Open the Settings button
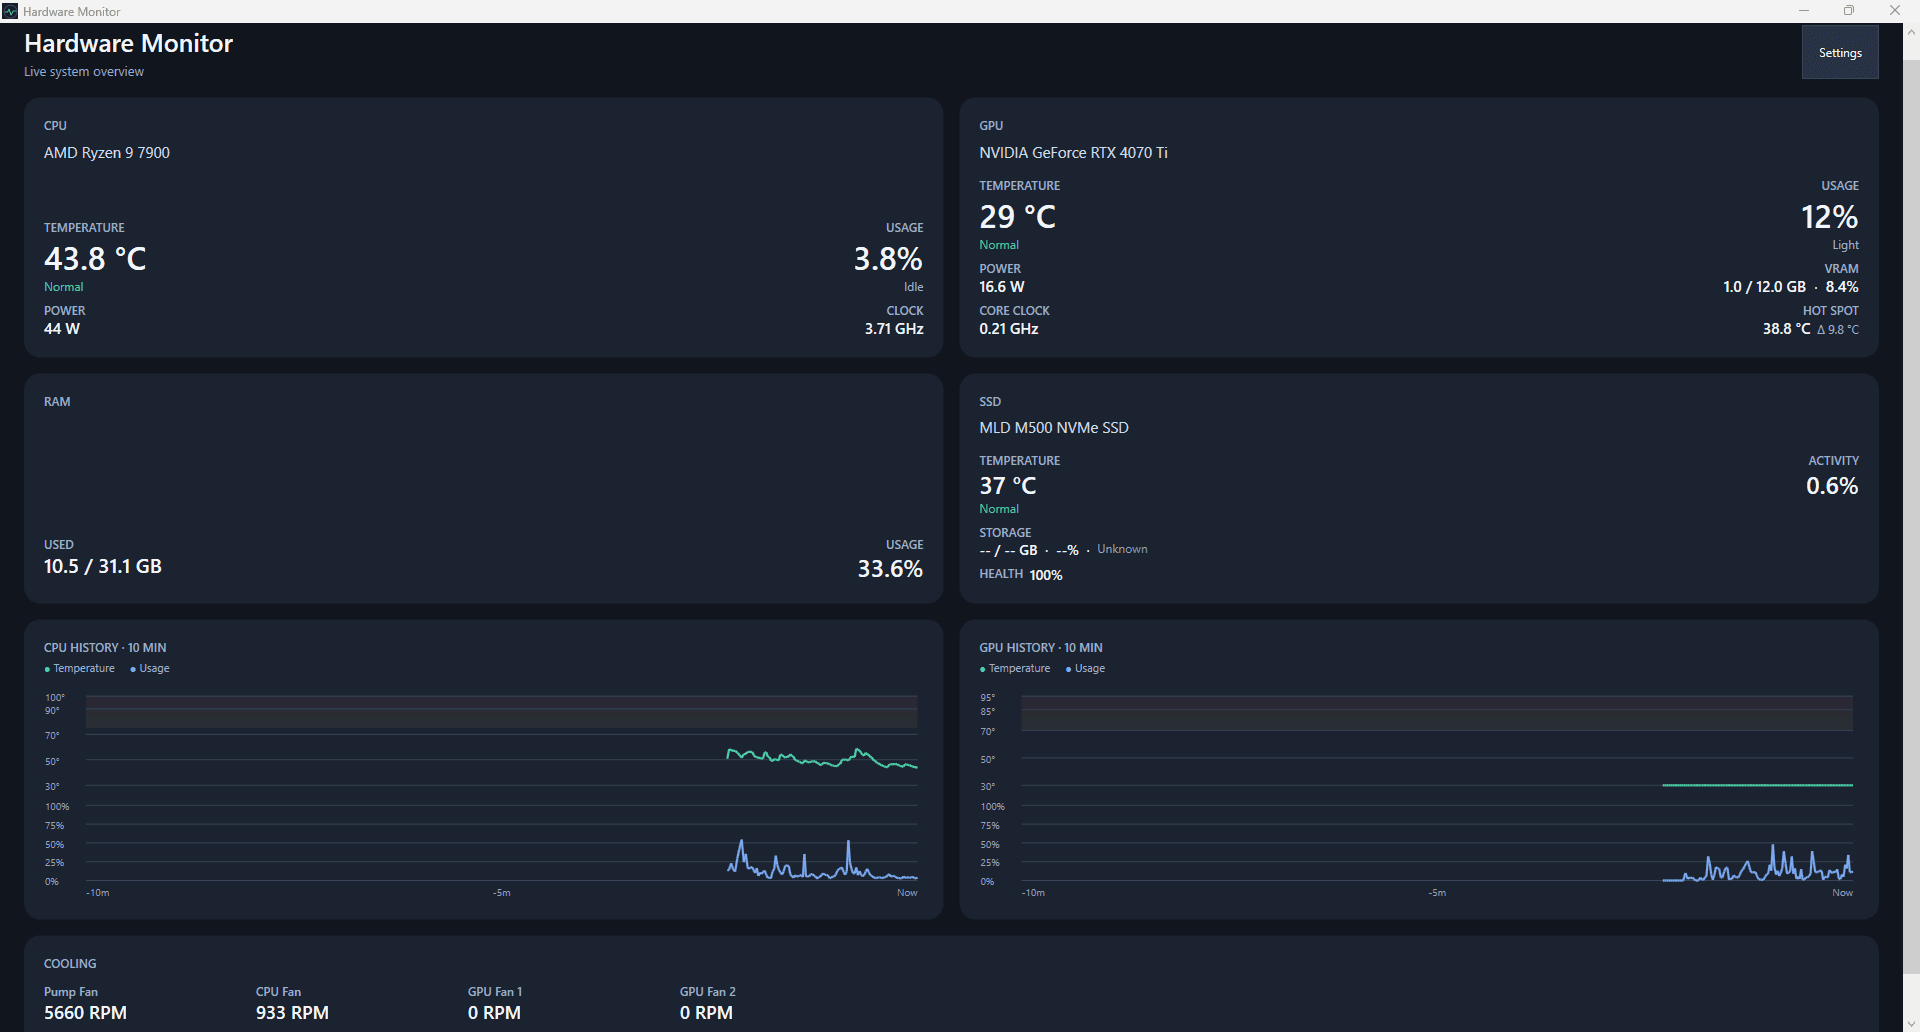Screen dimensions: 1920x1032 1840,52
